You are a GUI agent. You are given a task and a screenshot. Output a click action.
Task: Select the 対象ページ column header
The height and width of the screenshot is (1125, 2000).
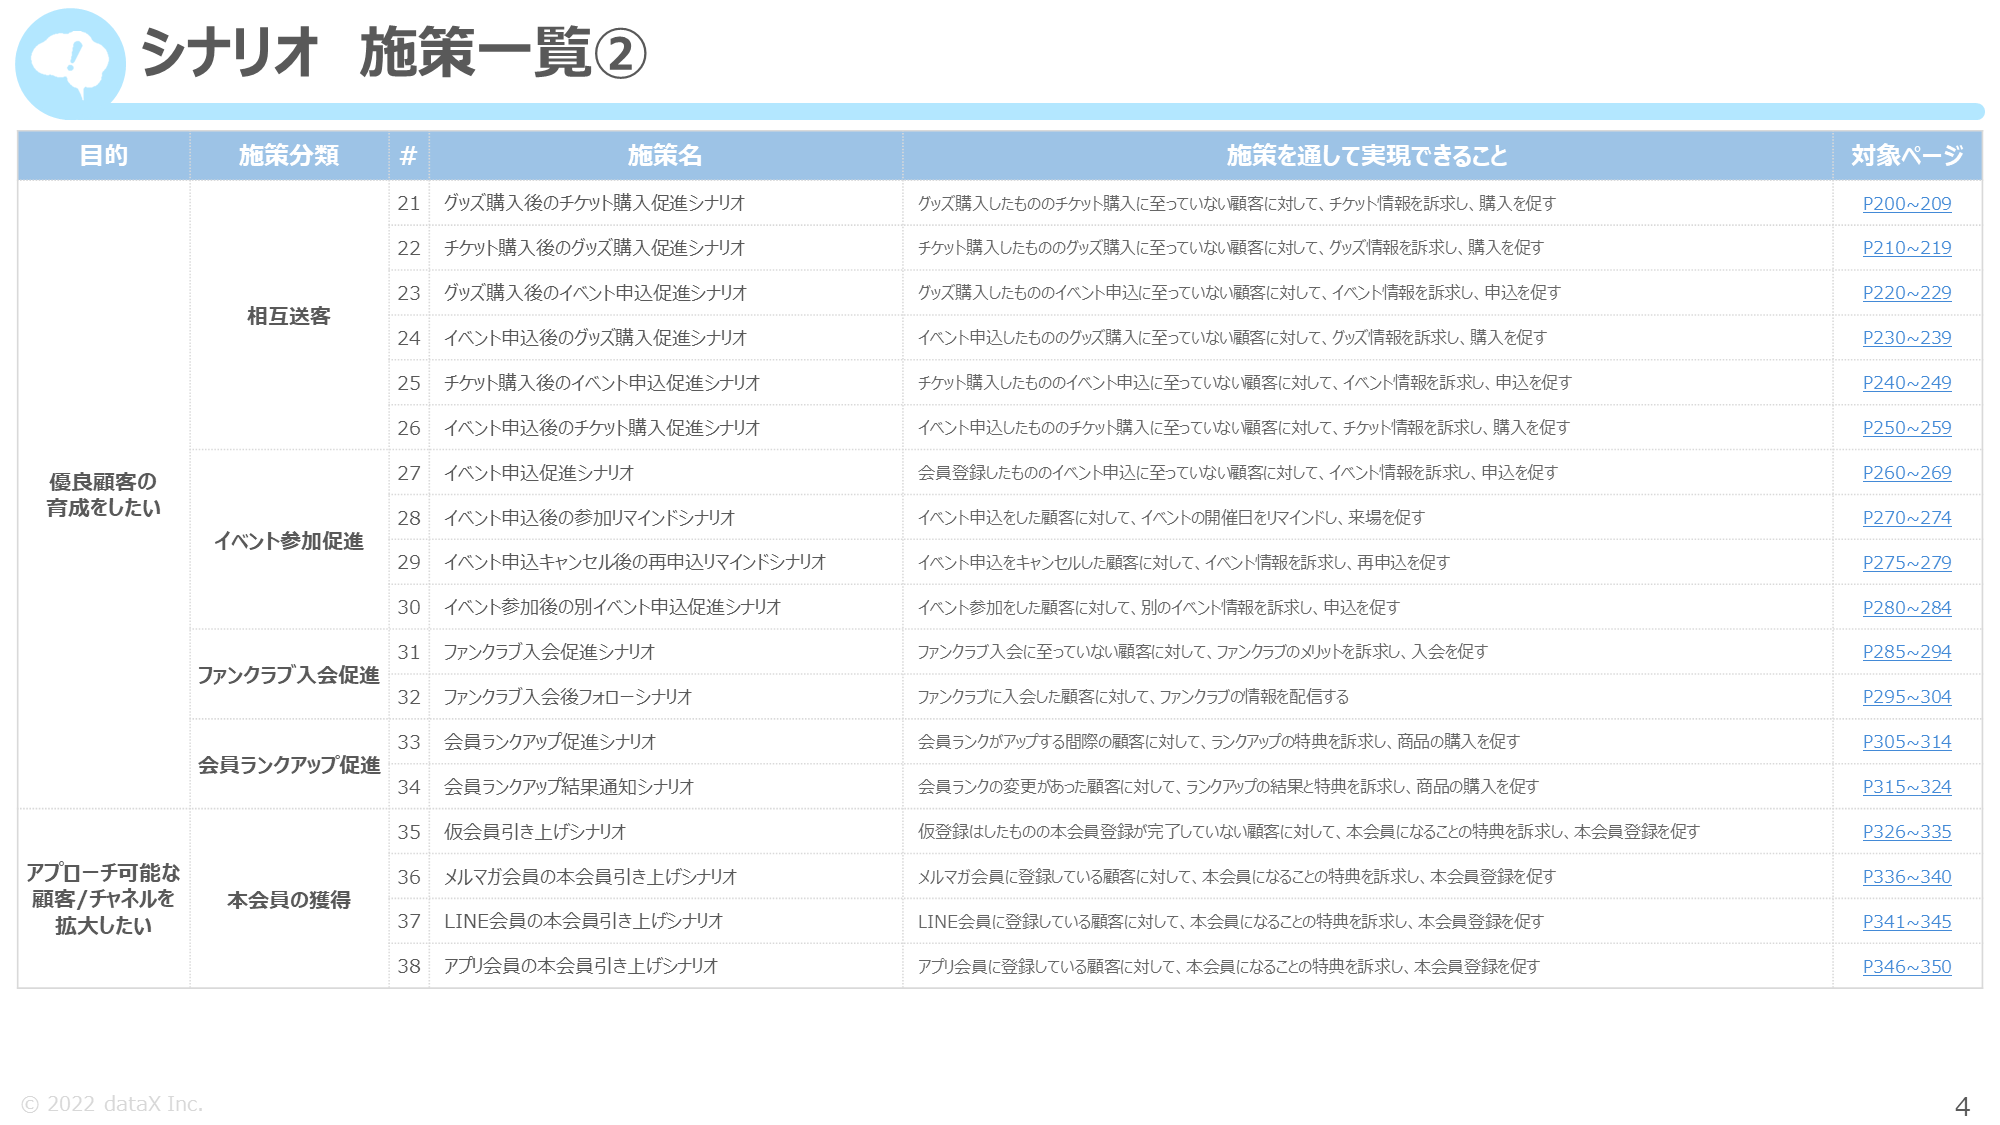(1906, 156)
